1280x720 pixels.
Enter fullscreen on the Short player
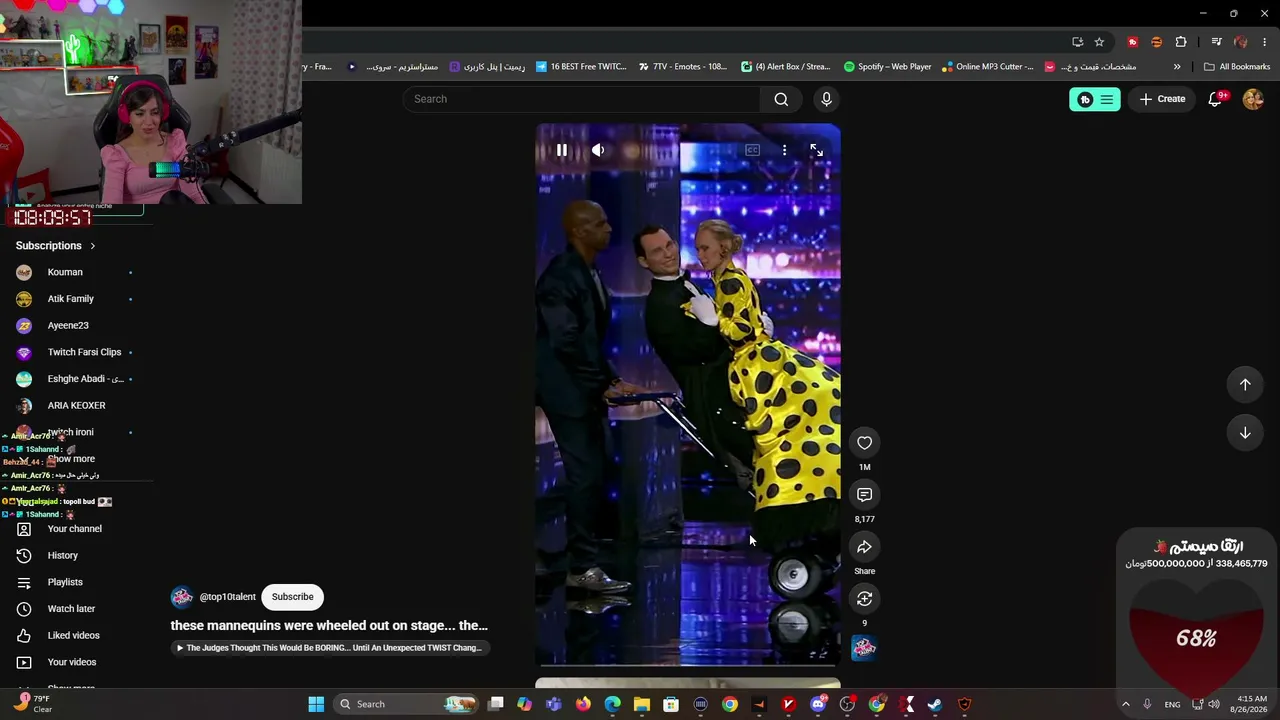817,150
